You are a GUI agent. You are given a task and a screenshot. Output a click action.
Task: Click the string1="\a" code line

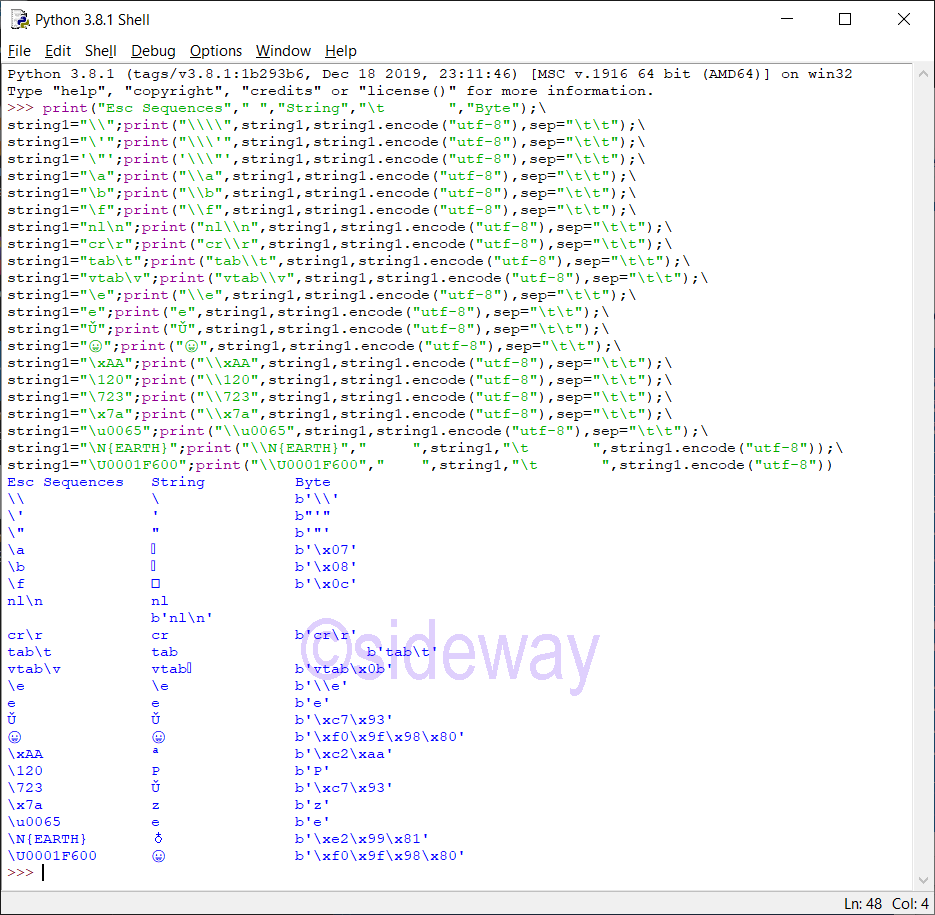point(322,176)
